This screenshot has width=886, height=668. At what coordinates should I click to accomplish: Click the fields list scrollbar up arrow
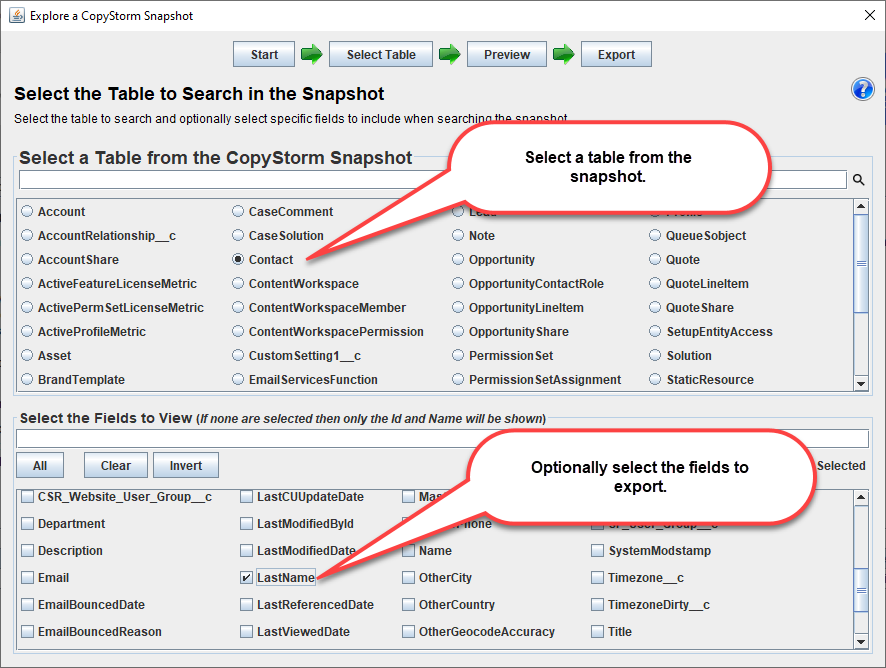tap(861, 497)
